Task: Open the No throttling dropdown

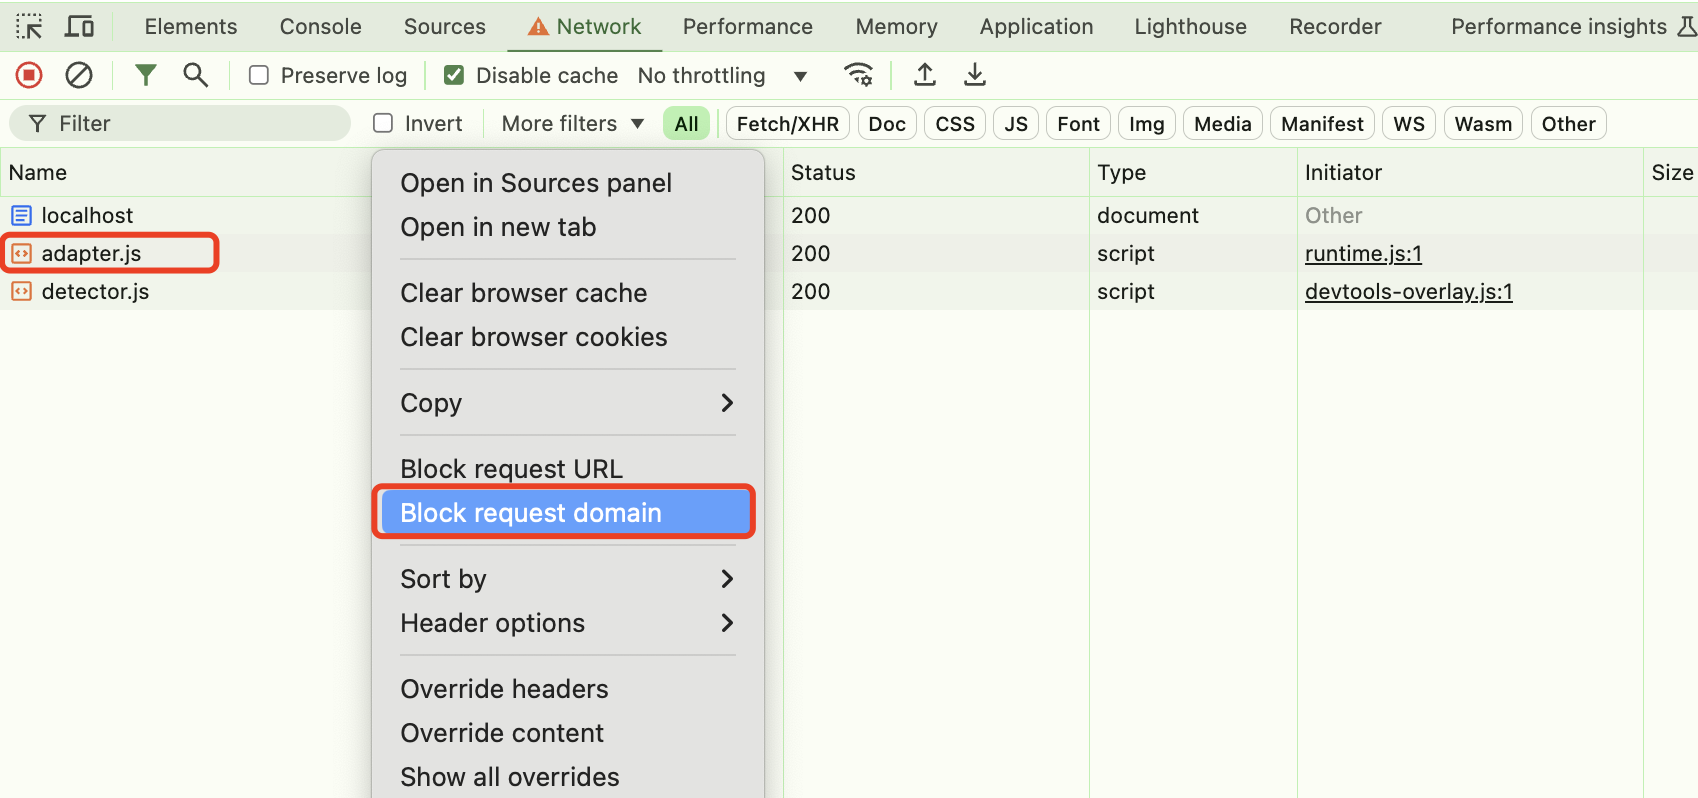Action: coord(723,75)
